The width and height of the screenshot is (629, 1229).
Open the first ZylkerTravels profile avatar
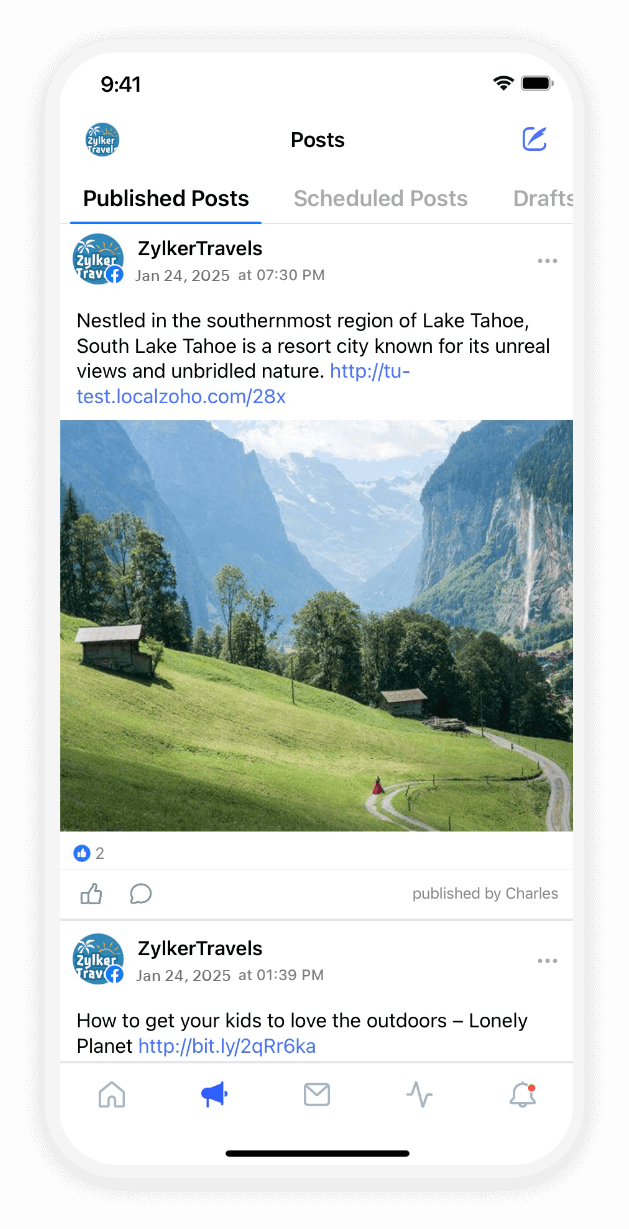(x=98, y=260)
